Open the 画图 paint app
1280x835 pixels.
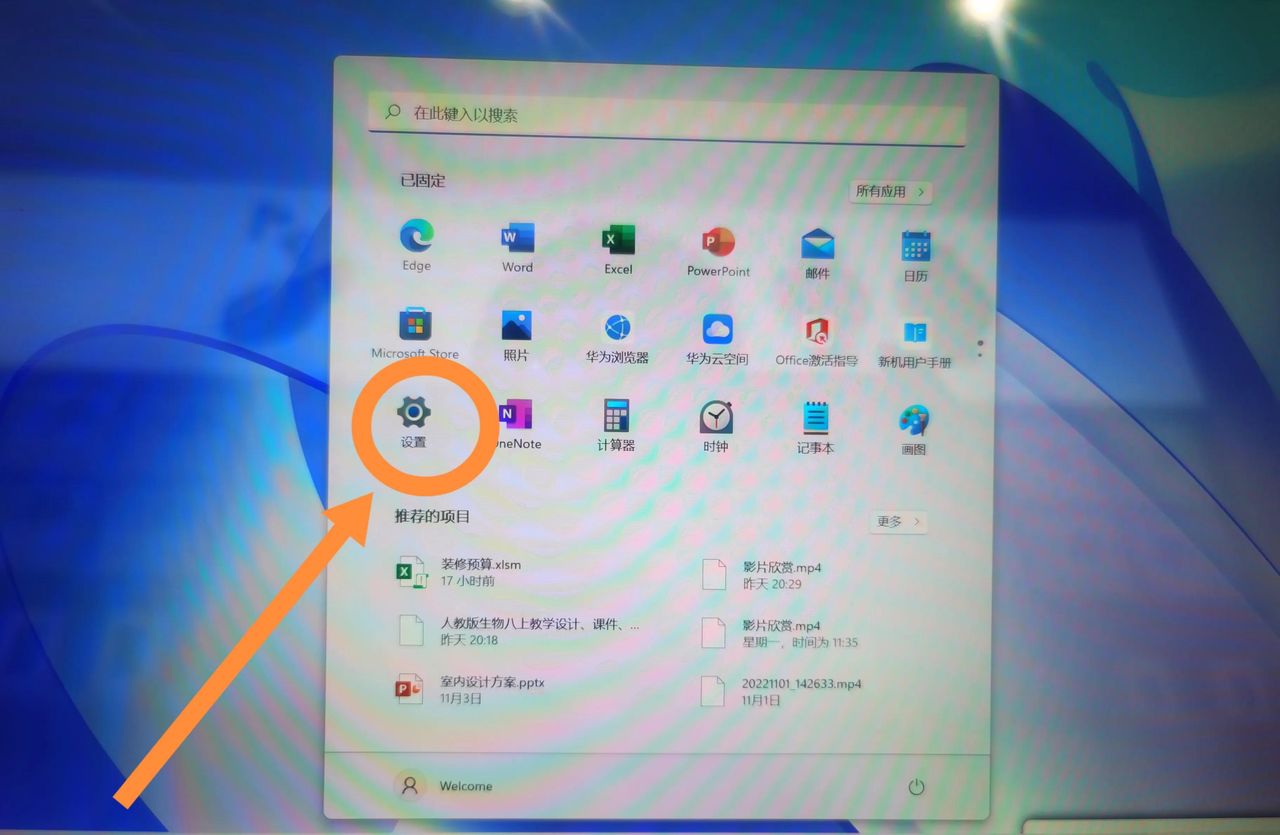[x=913, y=431]
